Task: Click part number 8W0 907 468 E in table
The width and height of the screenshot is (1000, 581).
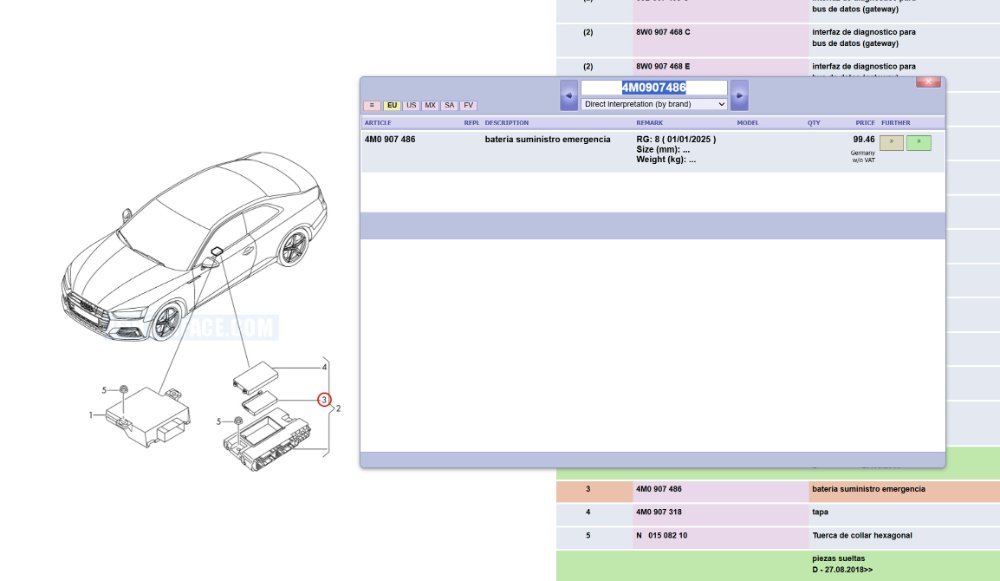Action: point(663,66)
